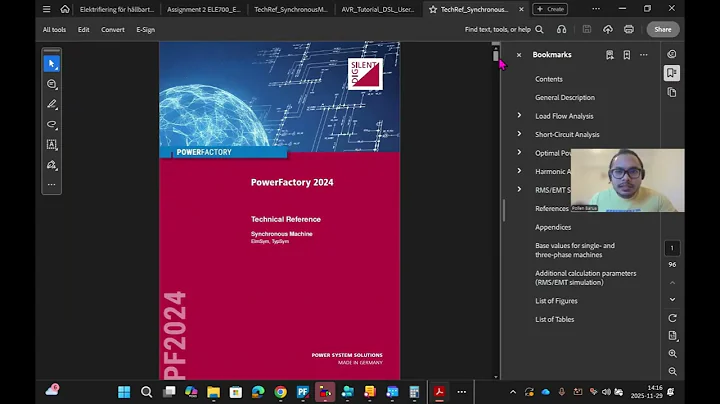Open the All tools menu

click(54, 29)
